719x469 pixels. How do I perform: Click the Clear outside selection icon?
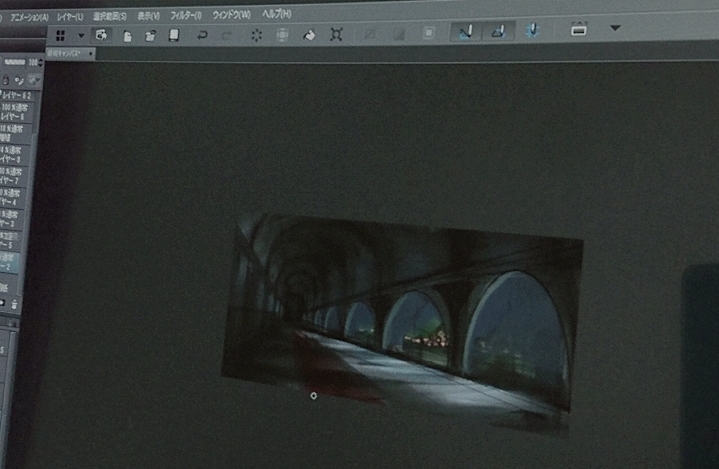pyautogui.click(x=282, y=35)
